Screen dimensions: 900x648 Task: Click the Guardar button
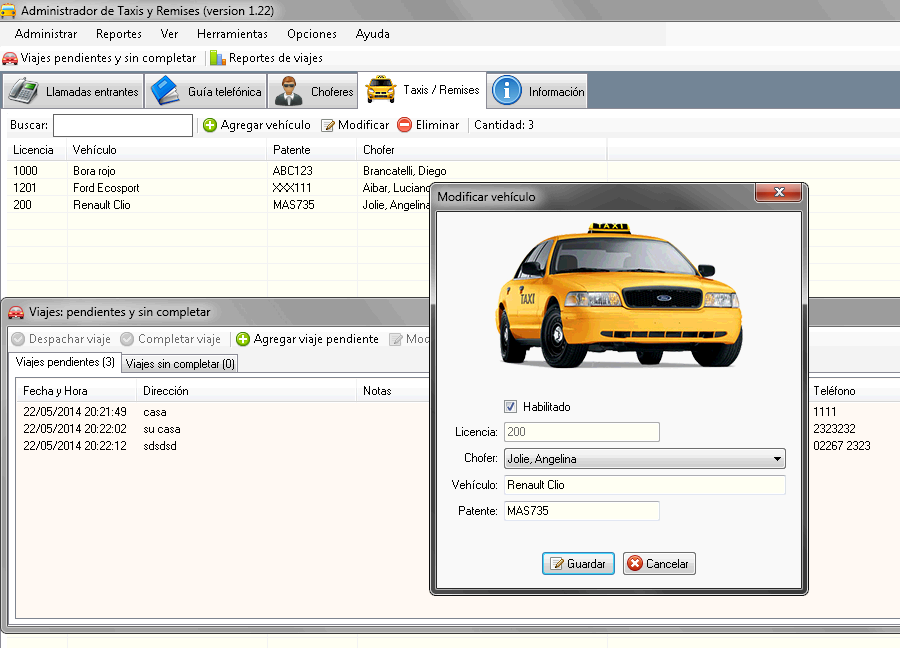578,564
